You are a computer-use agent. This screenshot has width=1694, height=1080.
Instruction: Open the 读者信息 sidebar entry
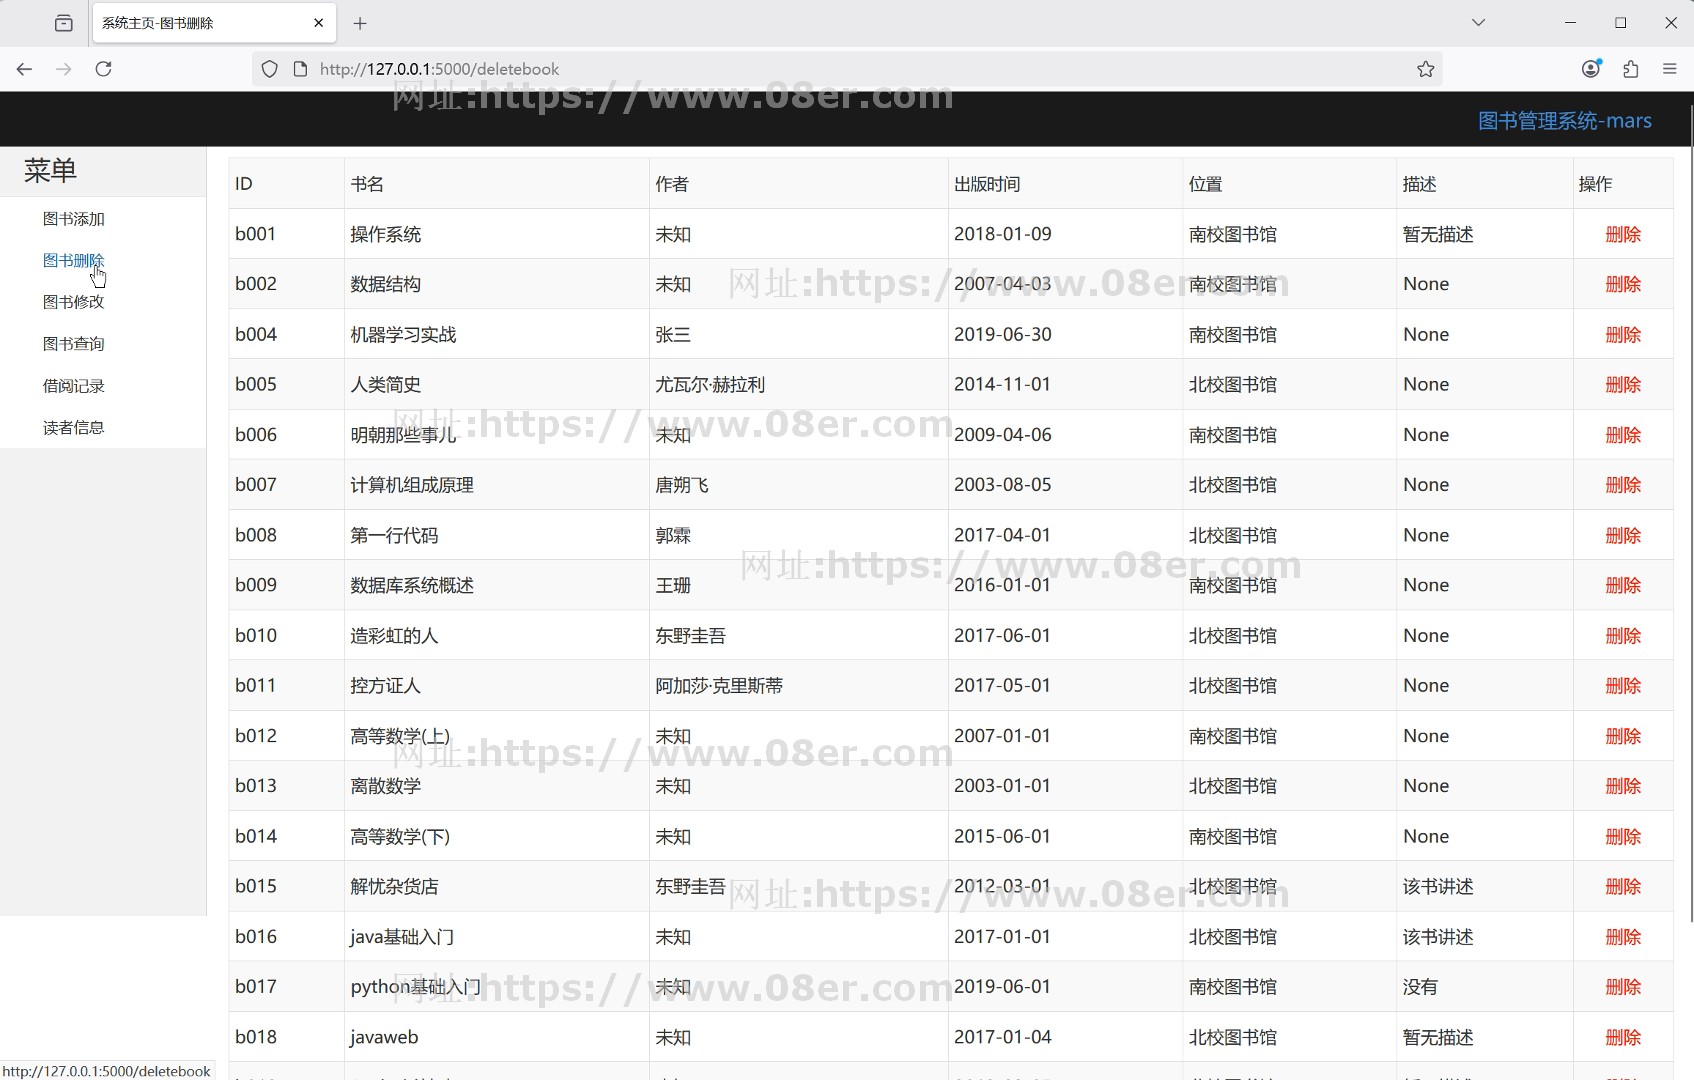[x=73, y=427]
